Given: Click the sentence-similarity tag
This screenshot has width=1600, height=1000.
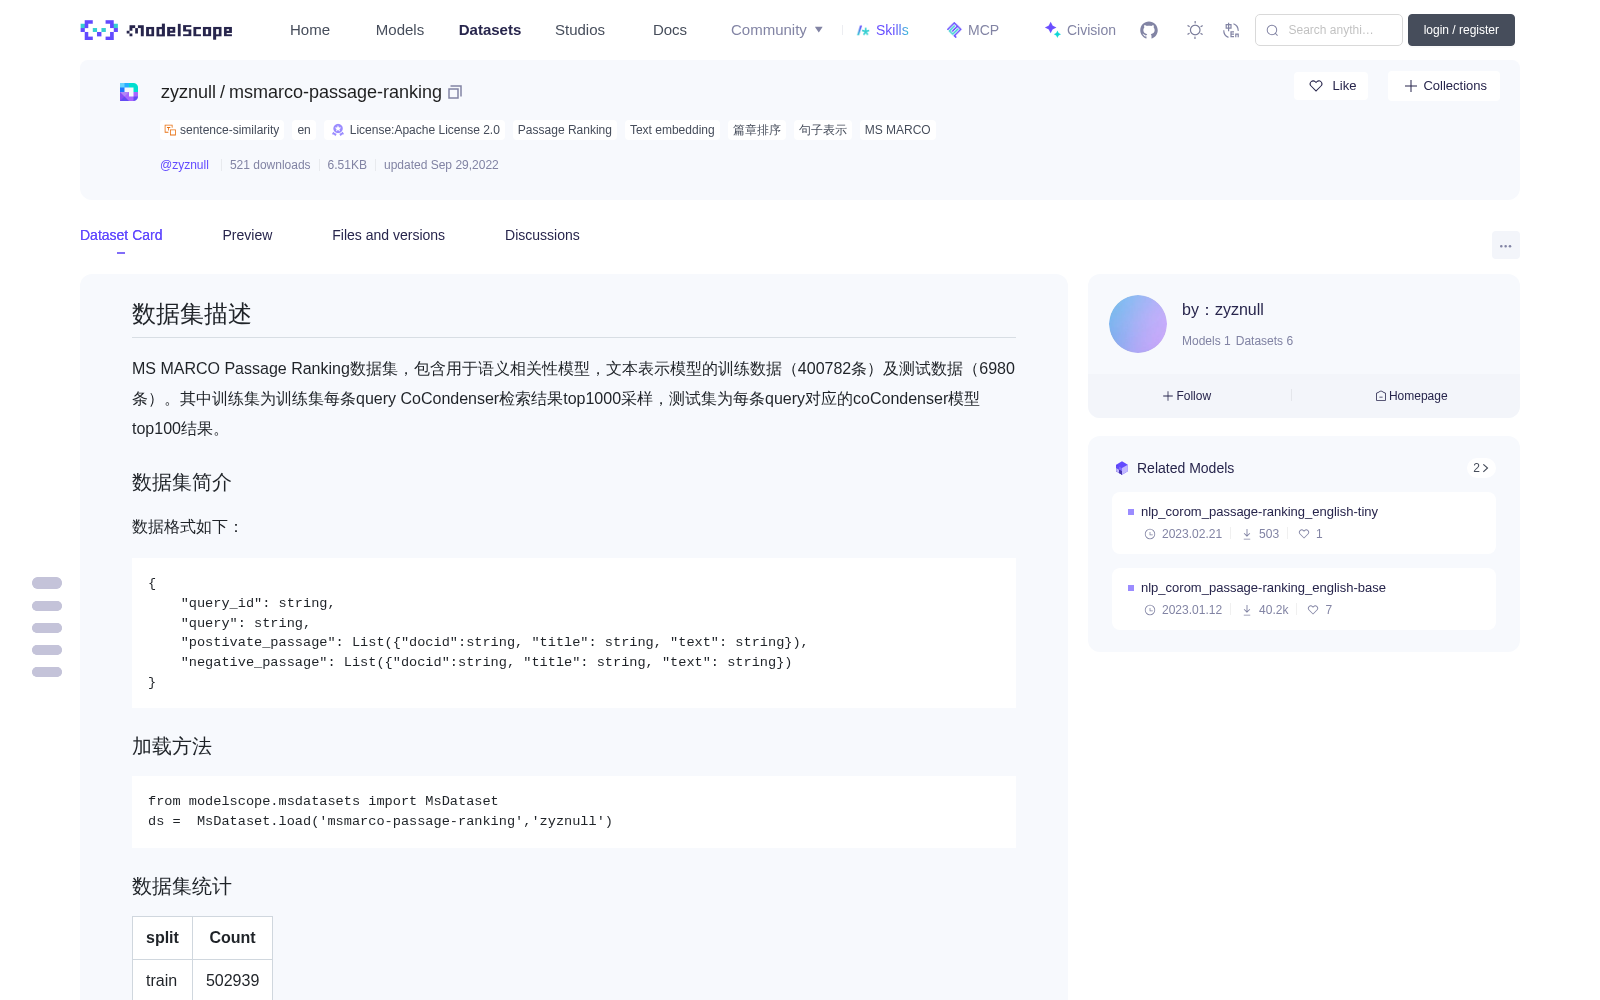Looking at the screenshot, I should [x=222, y=130].
